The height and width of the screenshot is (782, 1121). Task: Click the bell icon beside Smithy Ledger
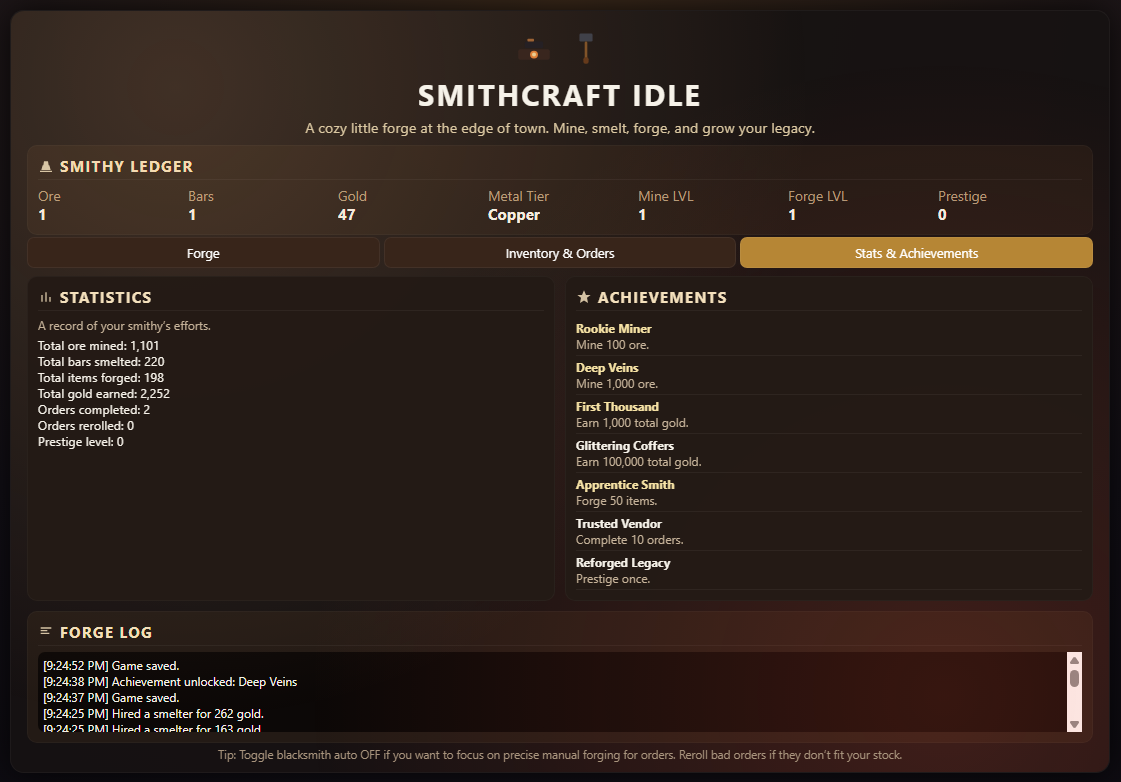tap(45, 167)
